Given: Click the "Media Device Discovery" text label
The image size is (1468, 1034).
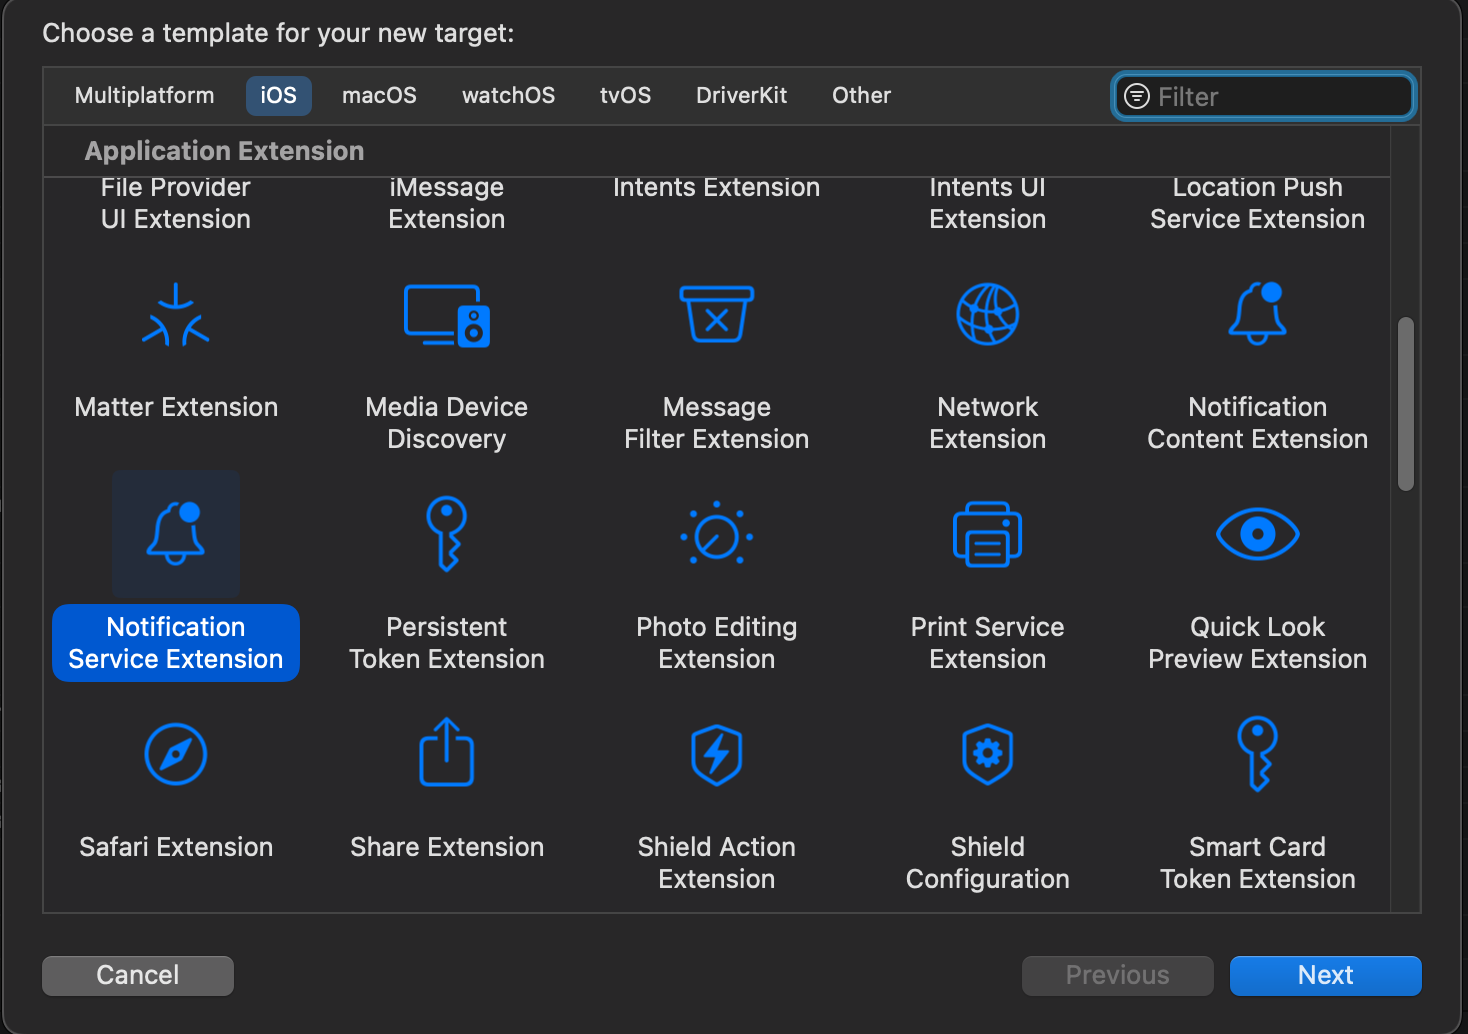Looking at the screenshot, I should 447,423.
